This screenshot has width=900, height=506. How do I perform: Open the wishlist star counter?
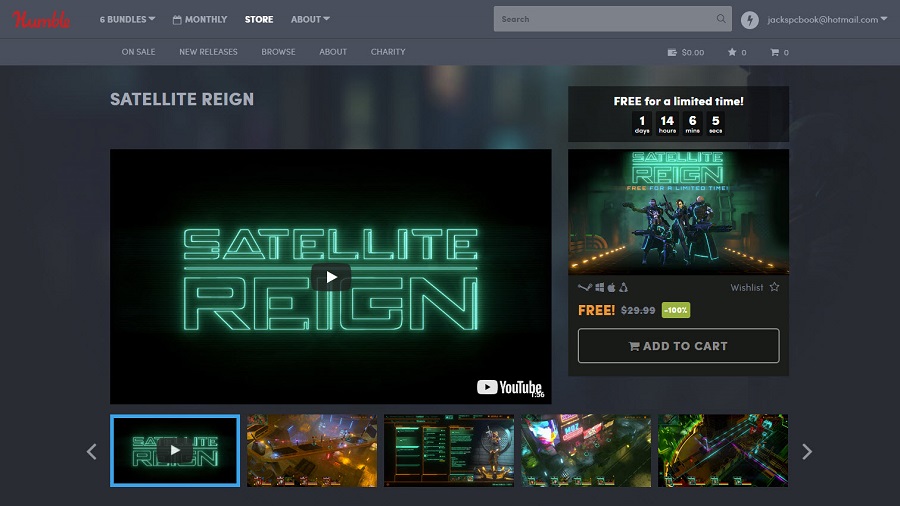pyautogui.click(x=737, y=52)
